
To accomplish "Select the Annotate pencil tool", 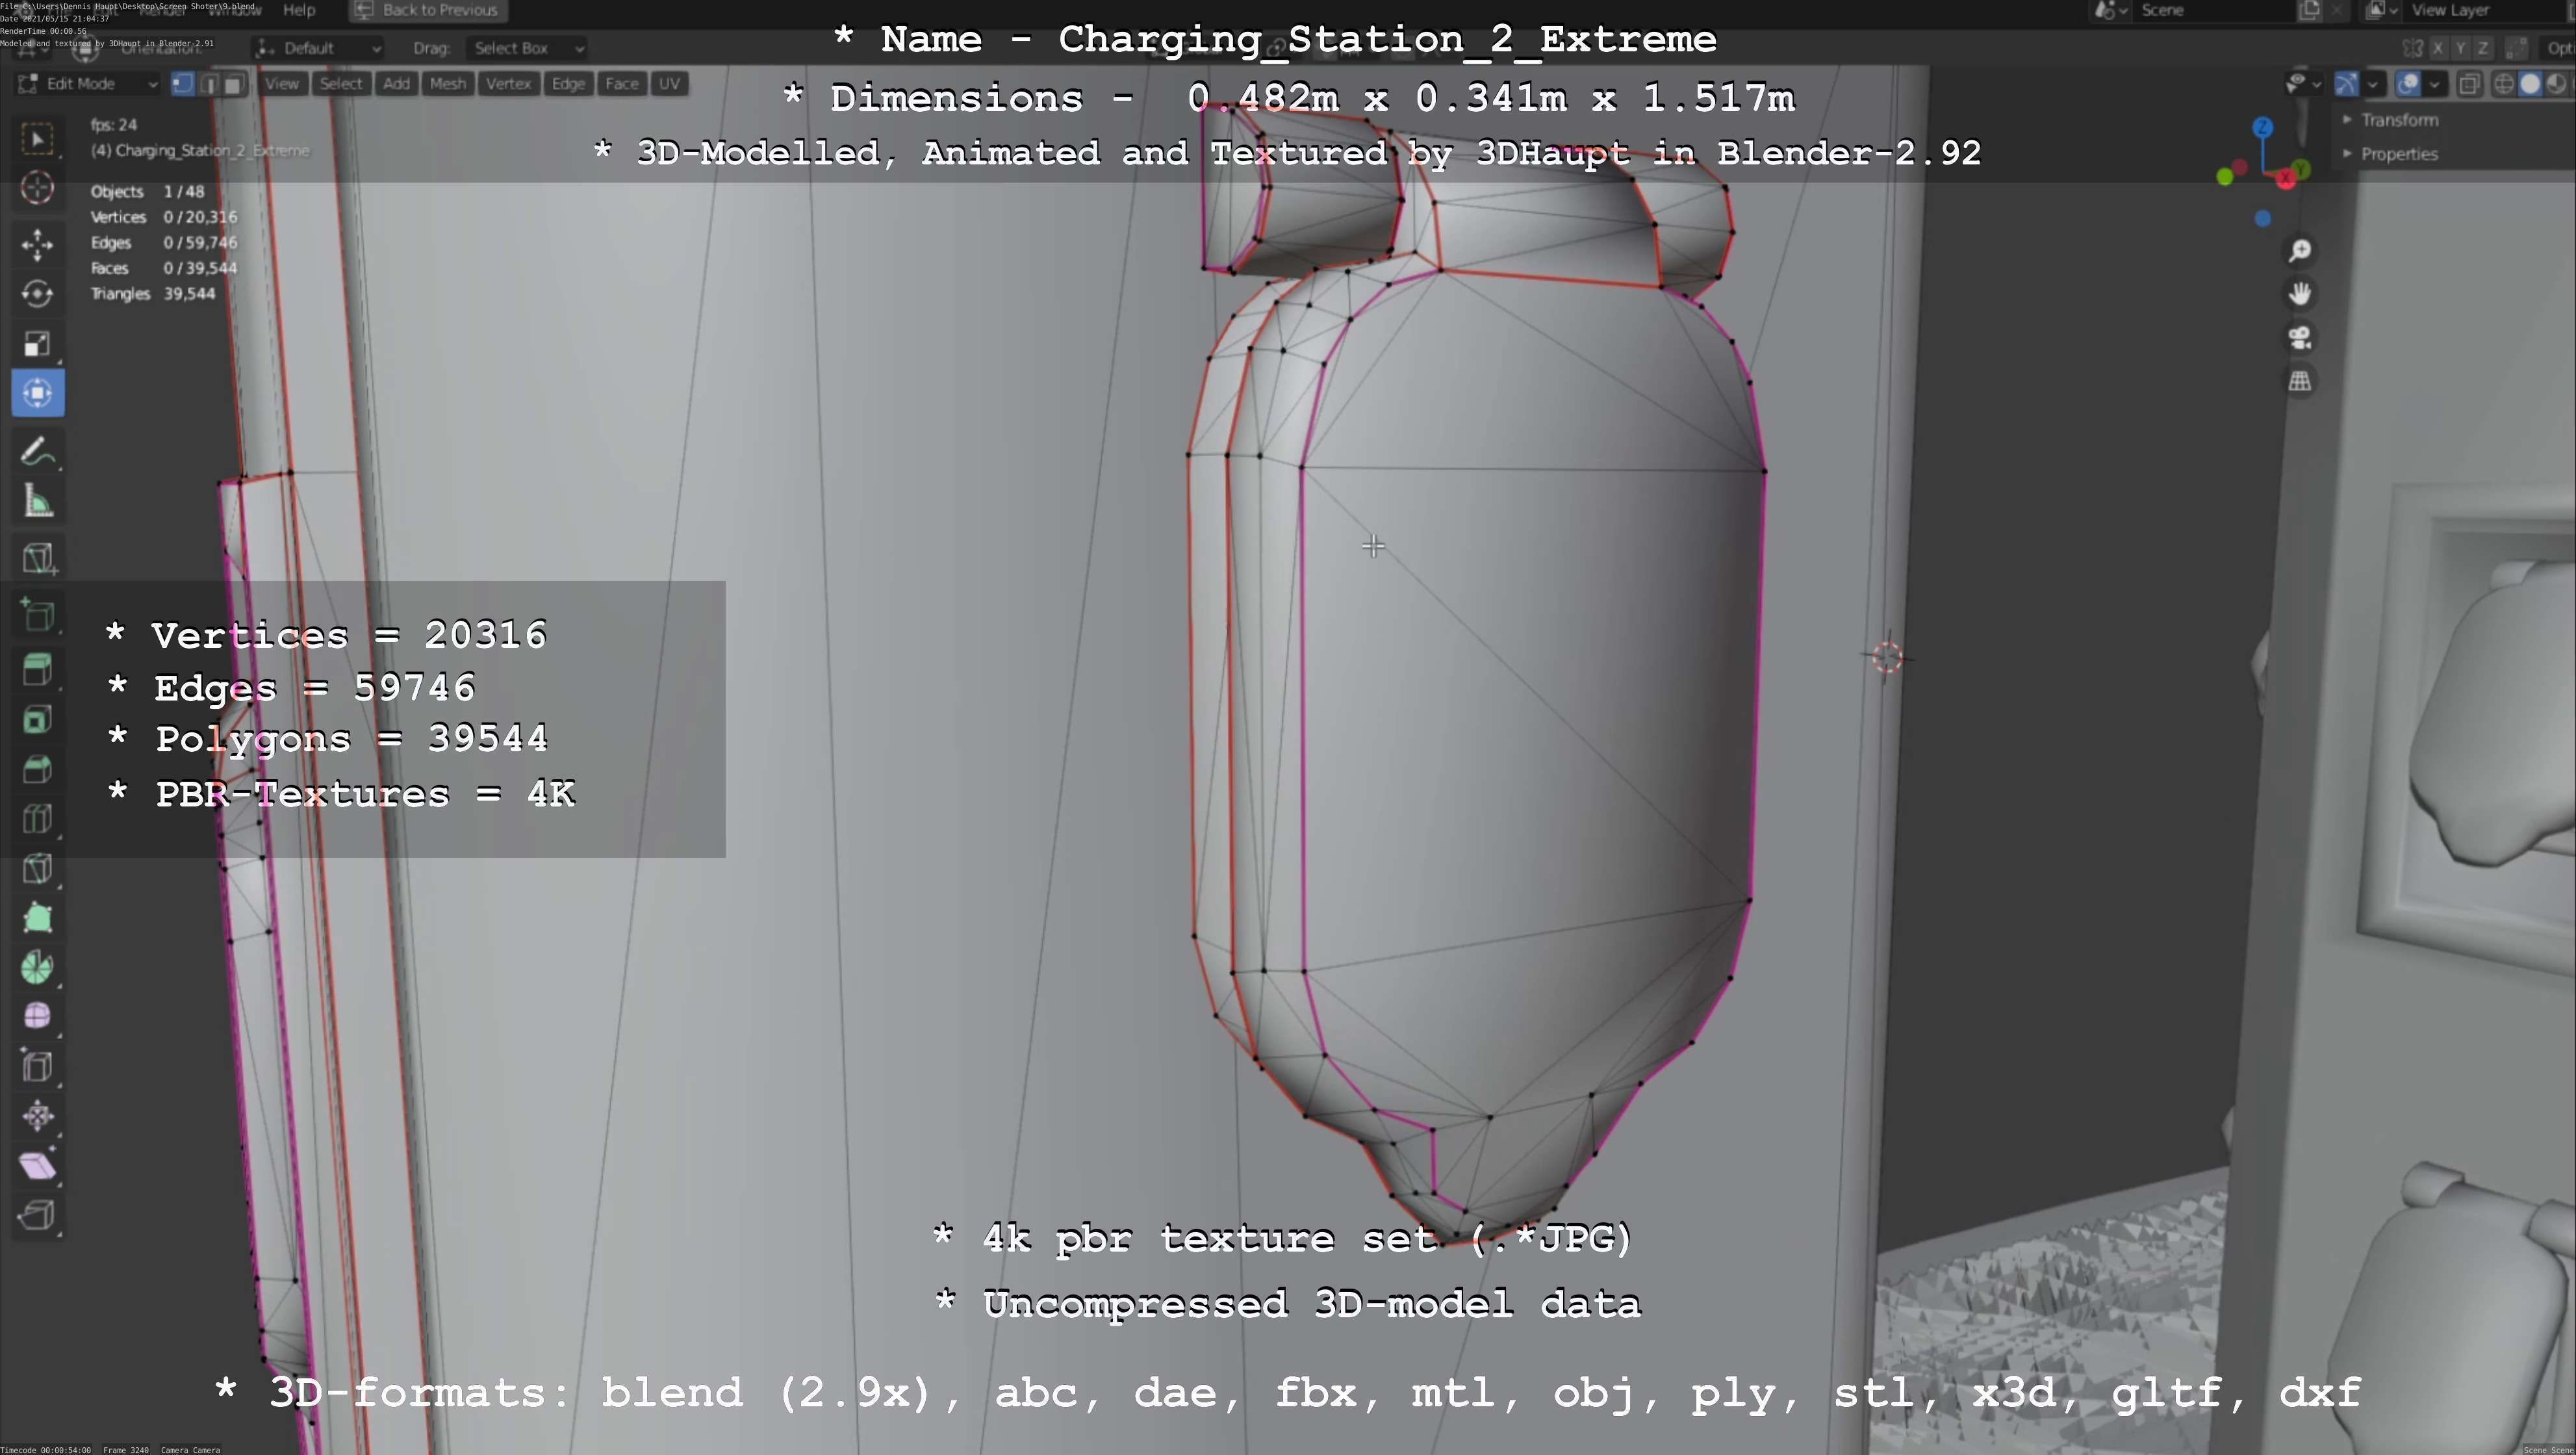I will (37, 452).
